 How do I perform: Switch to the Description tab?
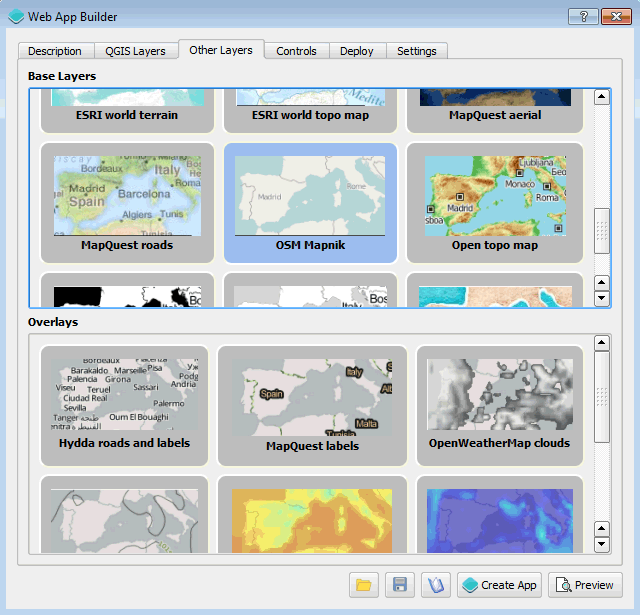pos(55,51)
